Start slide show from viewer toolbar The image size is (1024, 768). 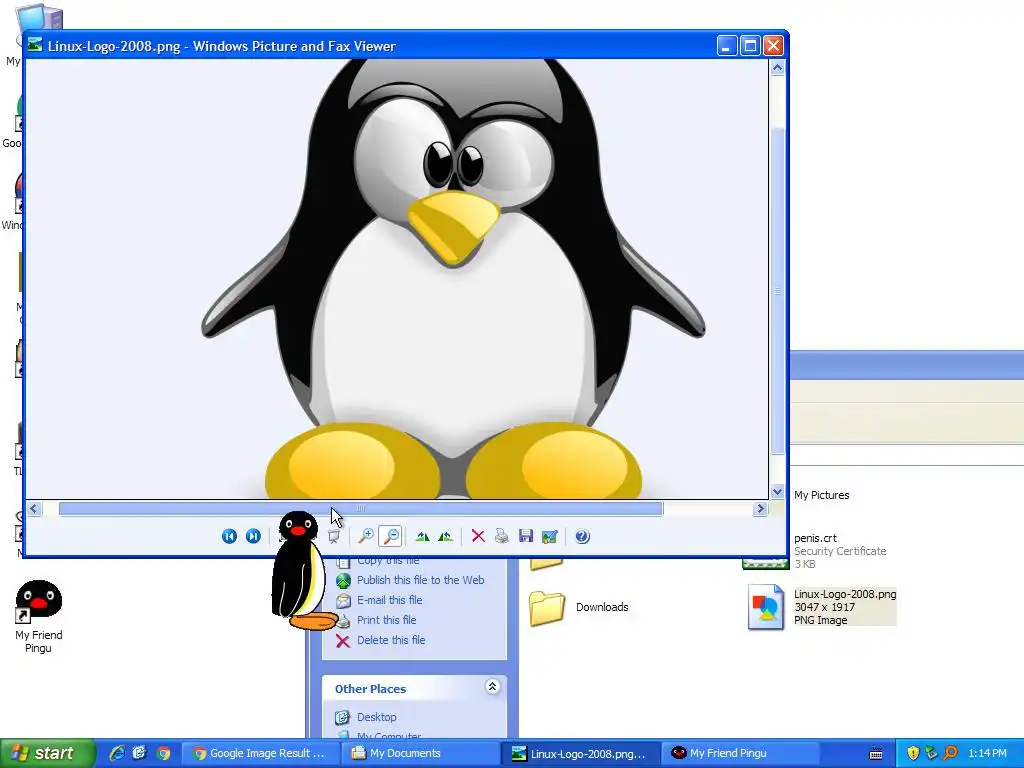click(x=334, y=536)
